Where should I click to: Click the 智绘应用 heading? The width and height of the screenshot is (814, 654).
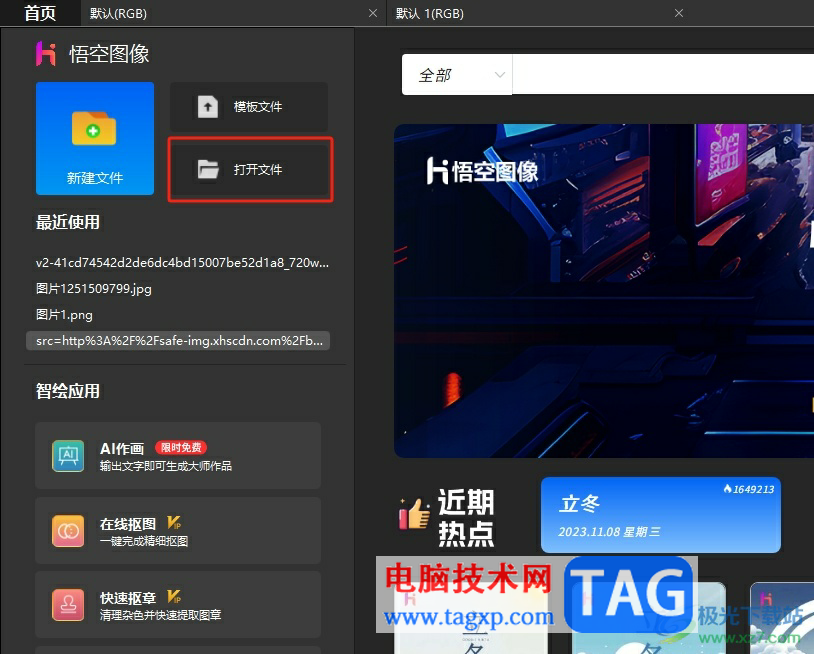coord(67,391)
